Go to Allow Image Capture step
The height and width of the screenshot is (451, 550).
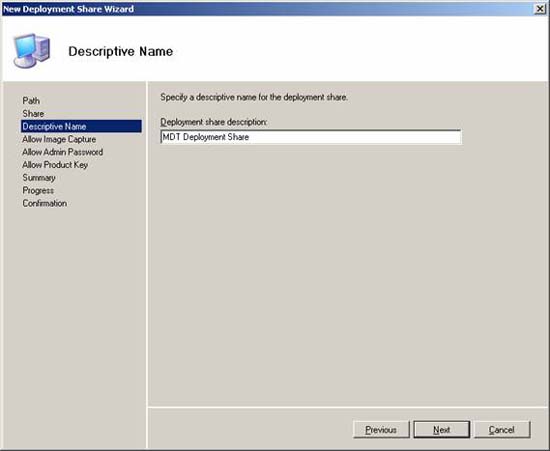[59, 139]
